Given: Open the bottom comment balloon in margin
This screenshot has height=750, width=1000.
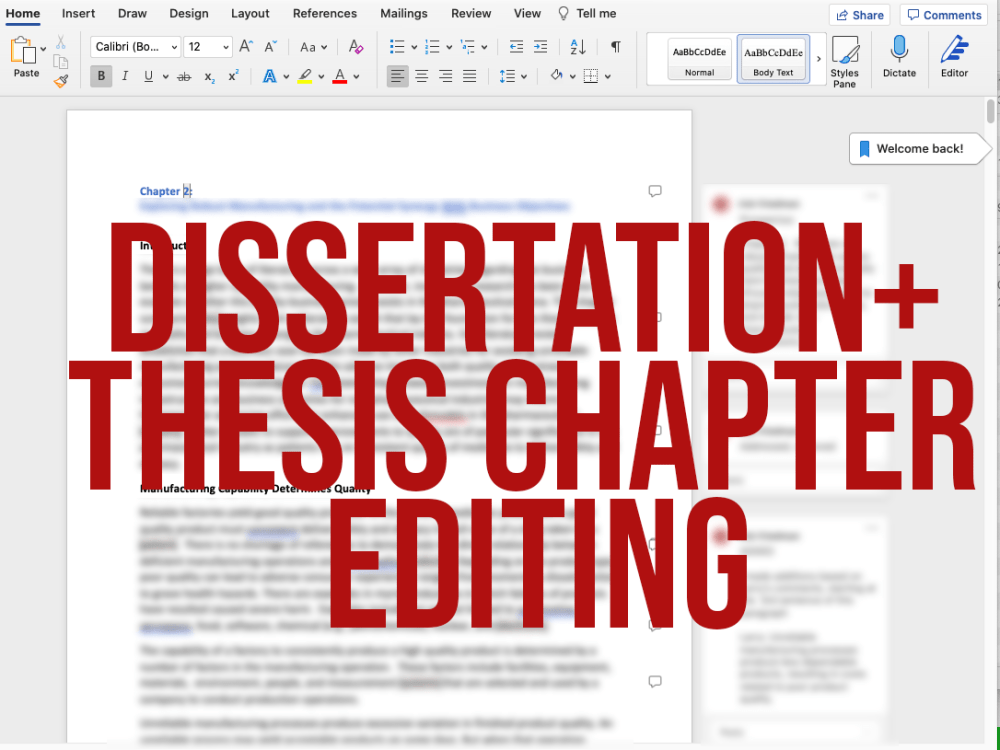Looking at the screenshot, I should point(655,682).
